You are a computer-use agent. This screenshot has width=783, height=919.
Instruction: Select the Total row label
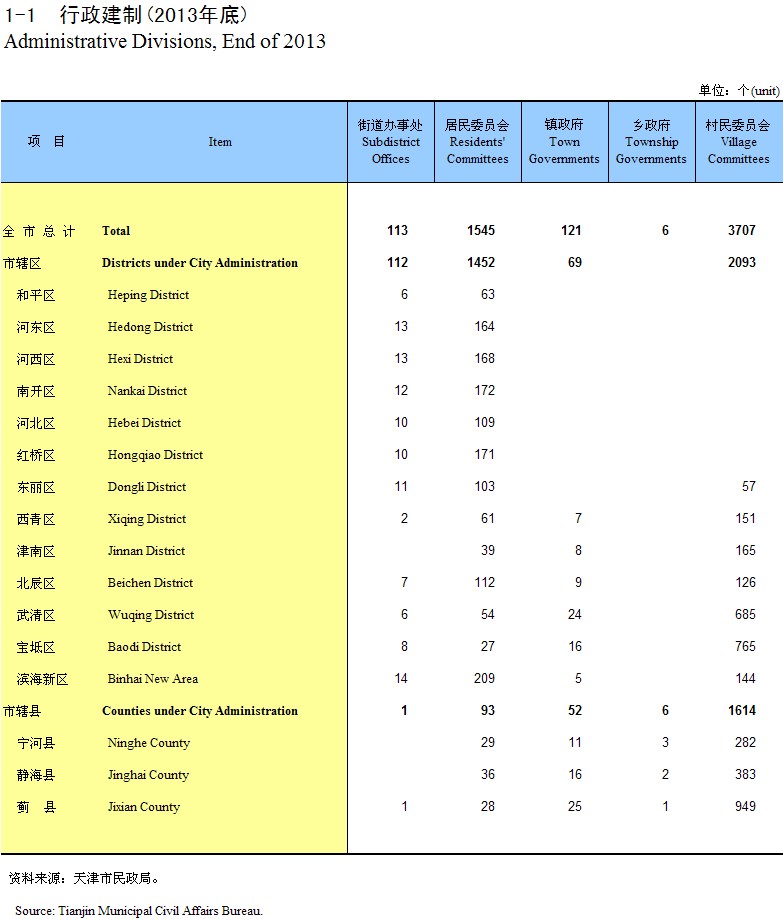(116, 231)
